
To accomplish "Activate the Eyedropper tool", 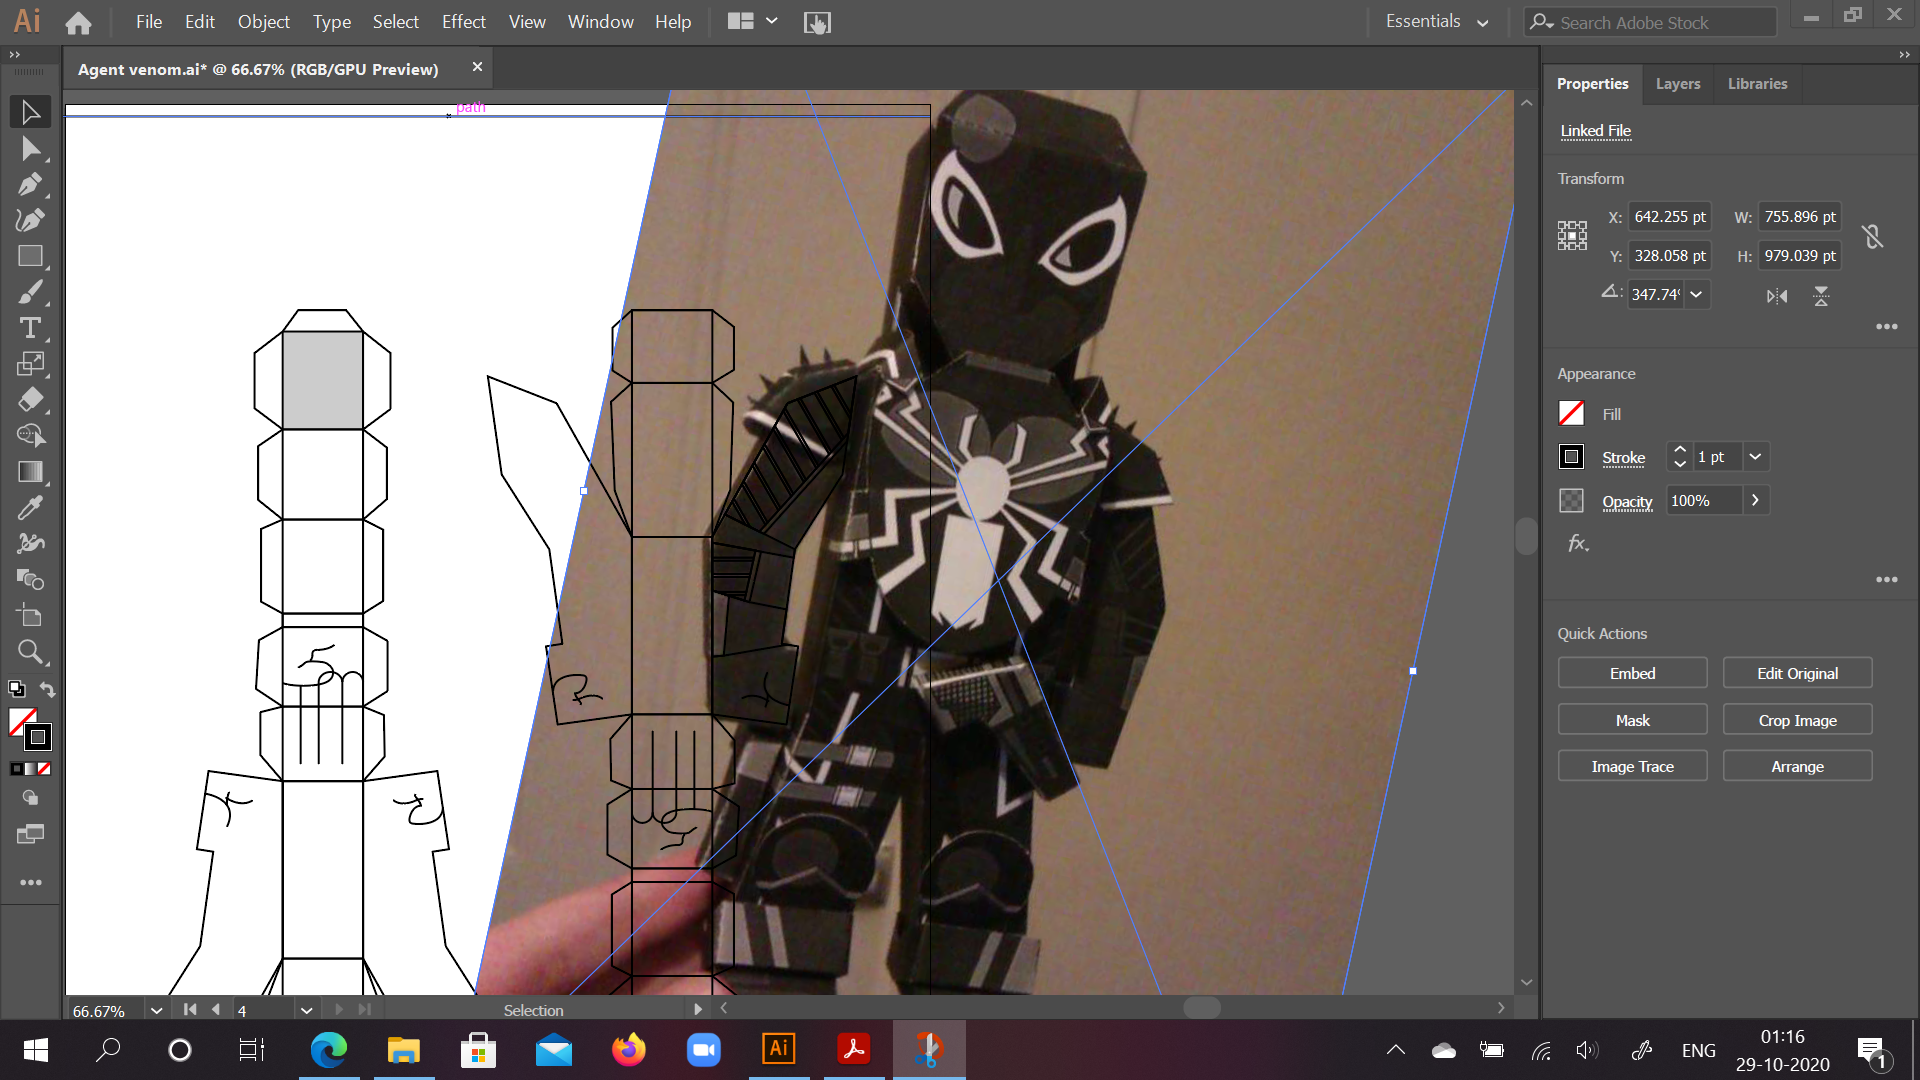I will (x=30, y=507).
